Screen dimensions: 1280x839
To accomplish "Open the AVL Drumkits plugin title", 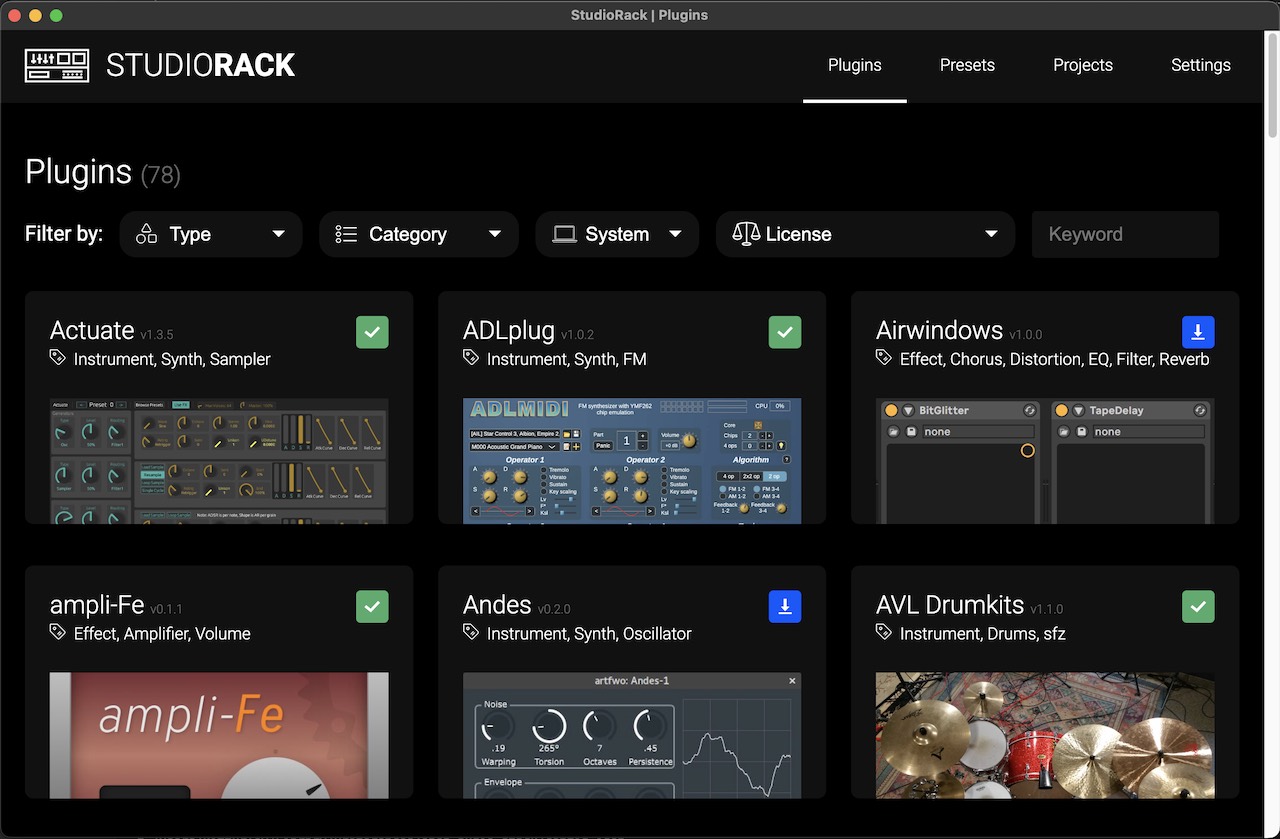I will [950, 605].
